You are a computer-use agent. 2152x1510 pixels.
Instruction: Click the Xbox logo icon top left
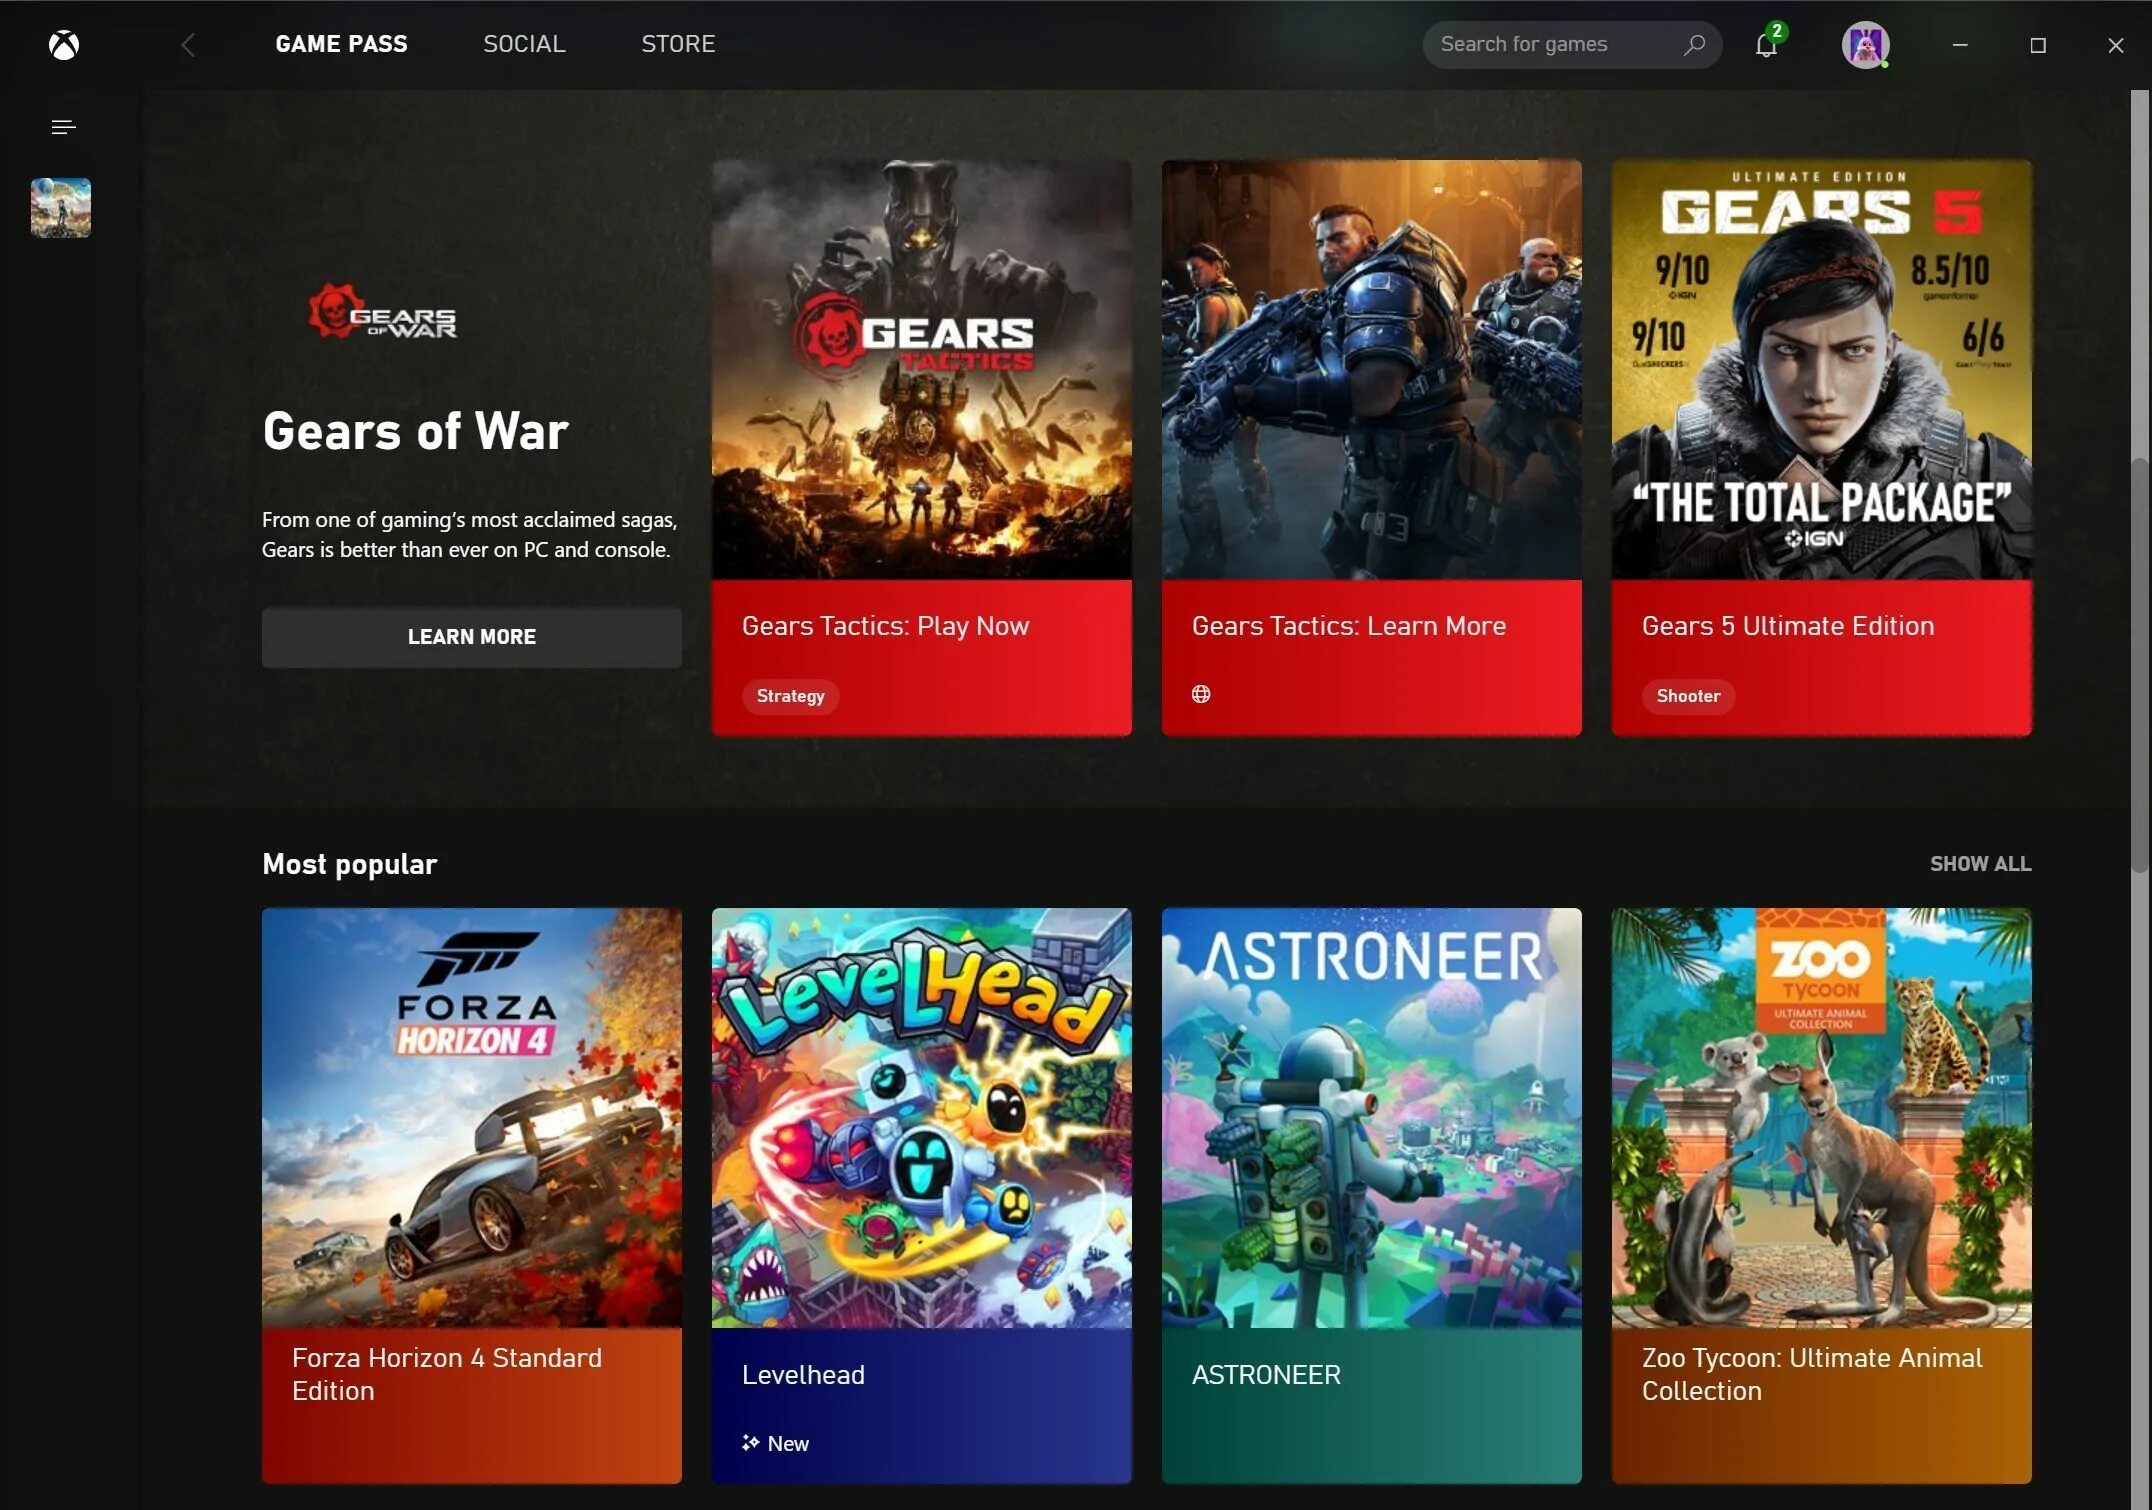point(62,44)
